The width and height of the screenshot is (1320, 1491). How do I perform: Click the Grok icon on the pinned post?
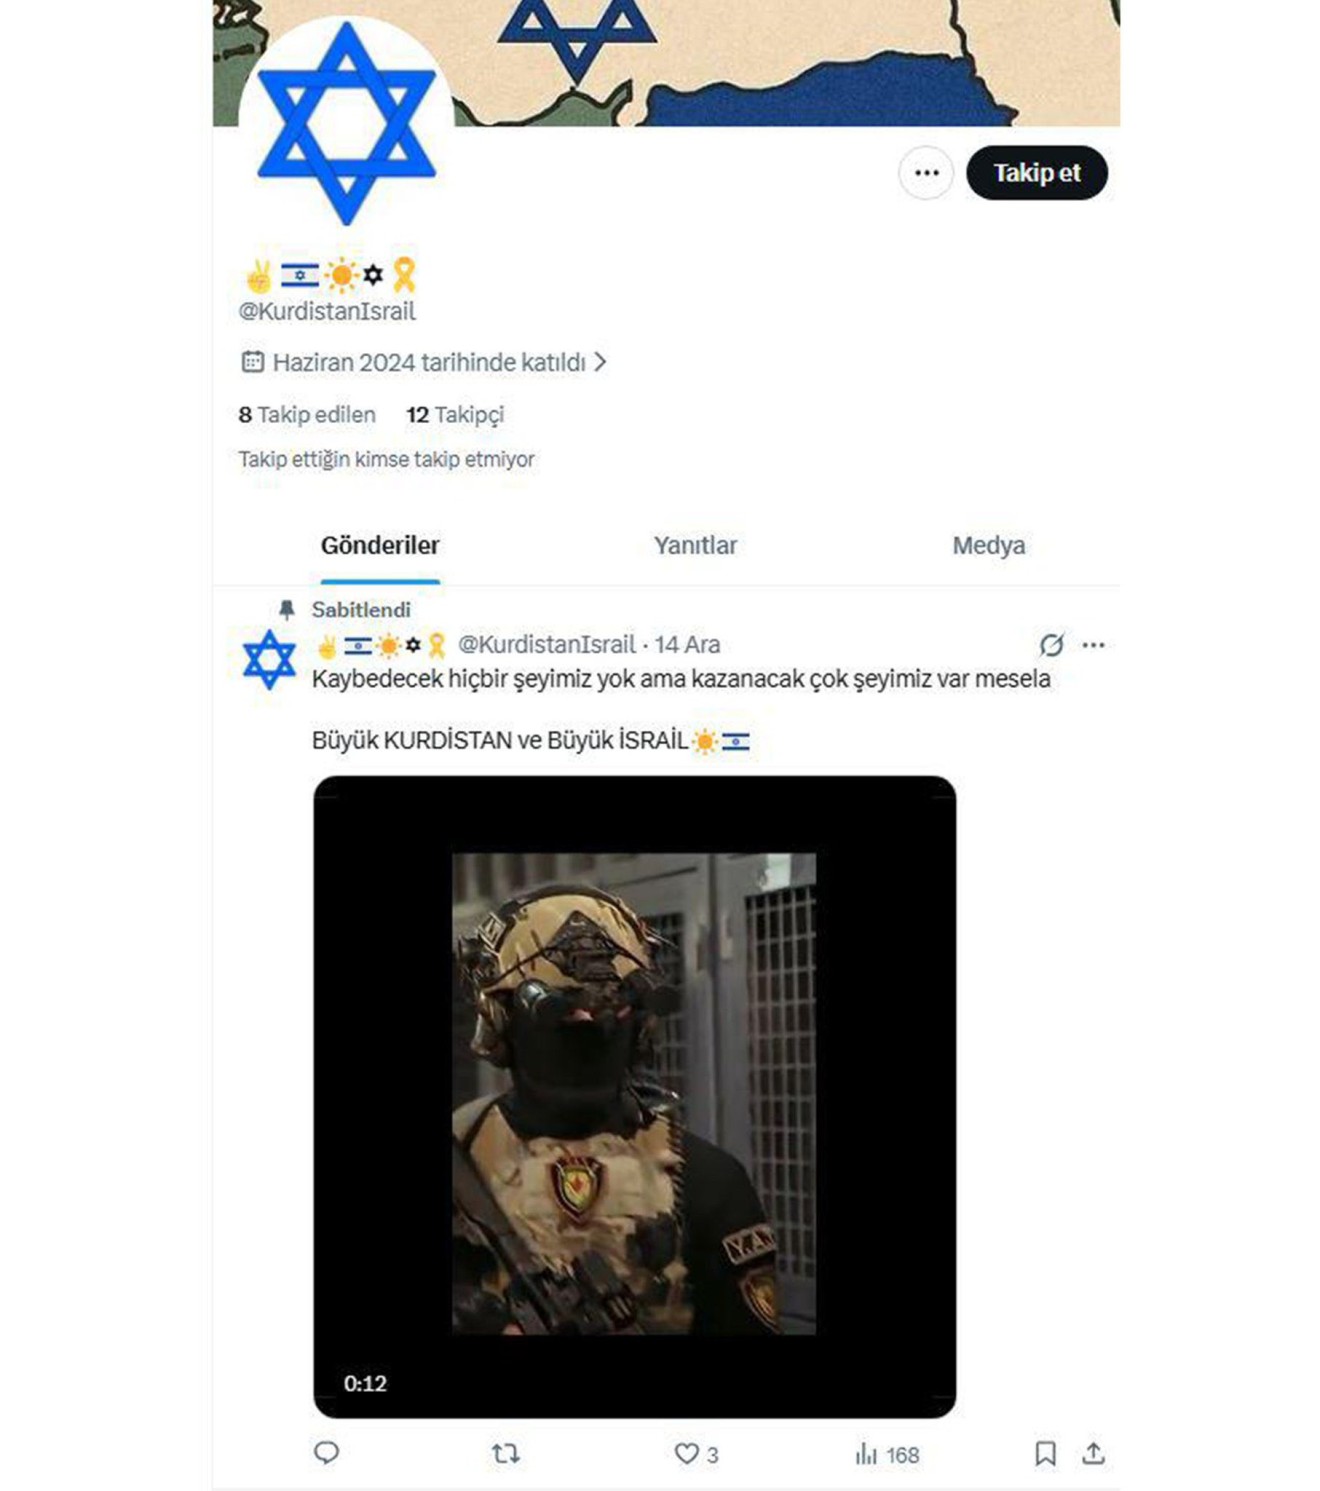pyautogui.click(x=1051, y=645)
